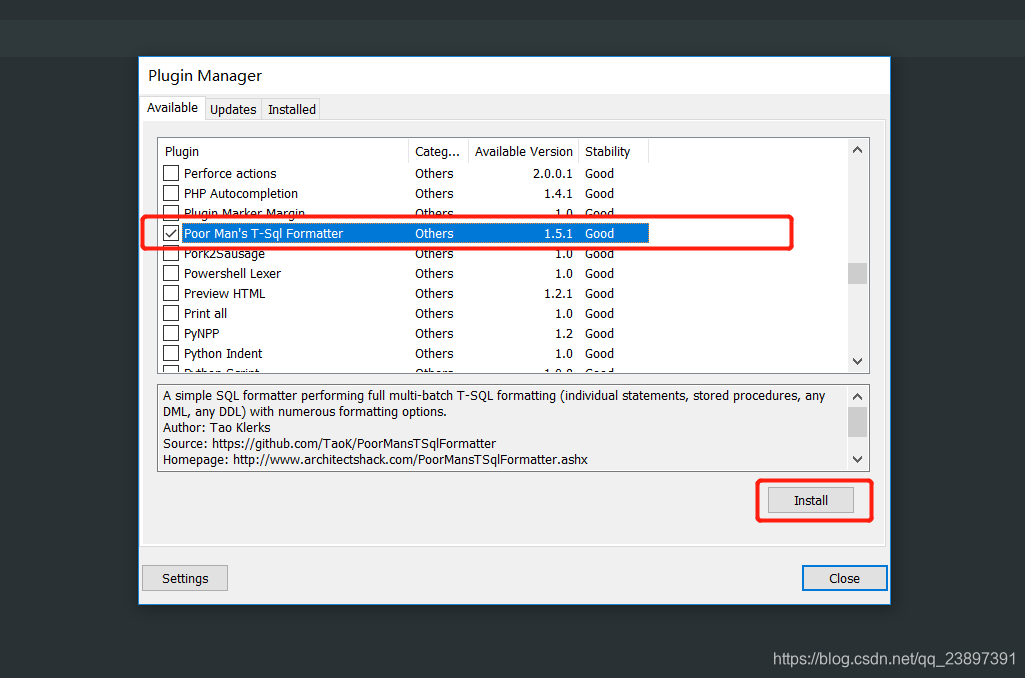
Task: Tick the Pork2Sausage checkbox
Action: pos(171,254)
